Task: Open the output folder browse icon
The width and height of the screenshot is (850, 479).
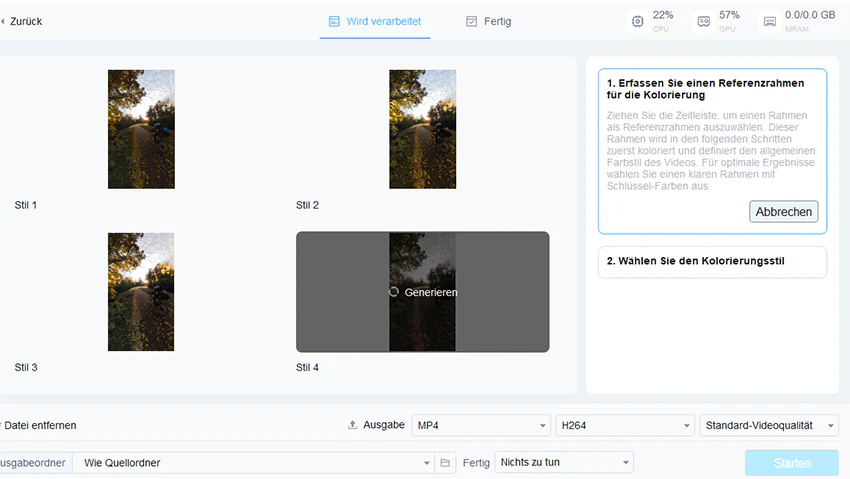Action: 445,463
